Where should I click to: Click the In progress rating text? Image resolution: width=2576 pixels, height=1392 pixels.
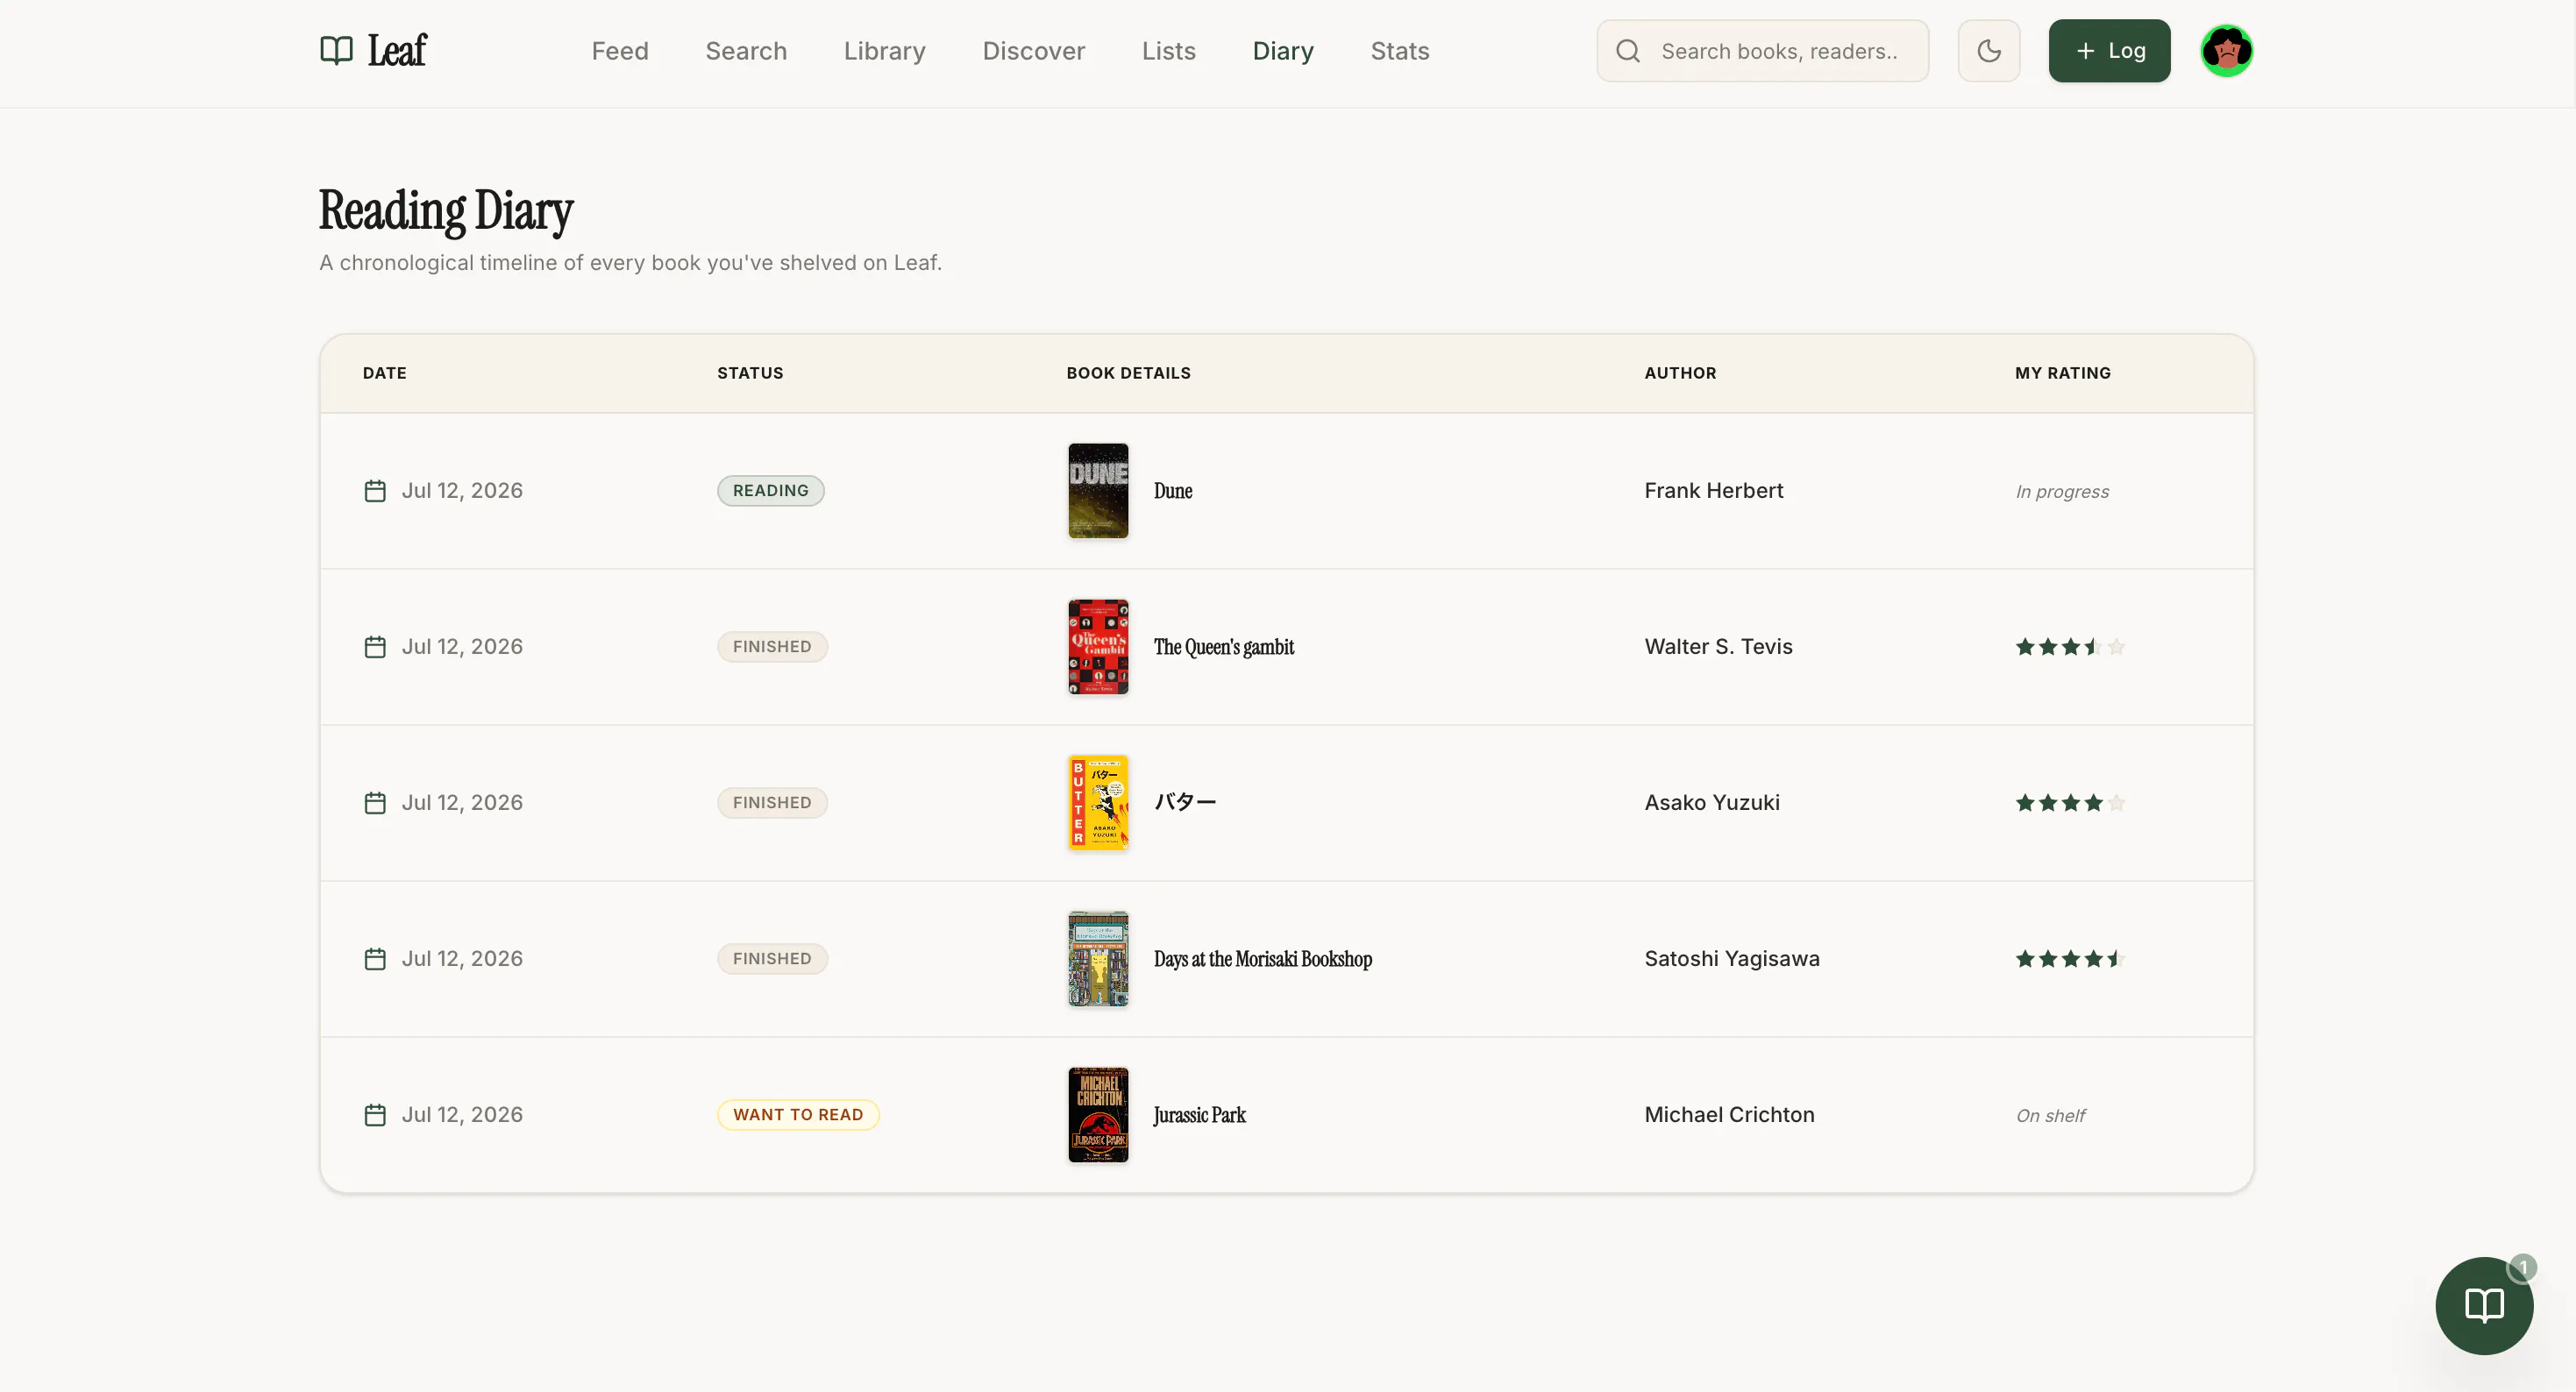(2062, 492)
